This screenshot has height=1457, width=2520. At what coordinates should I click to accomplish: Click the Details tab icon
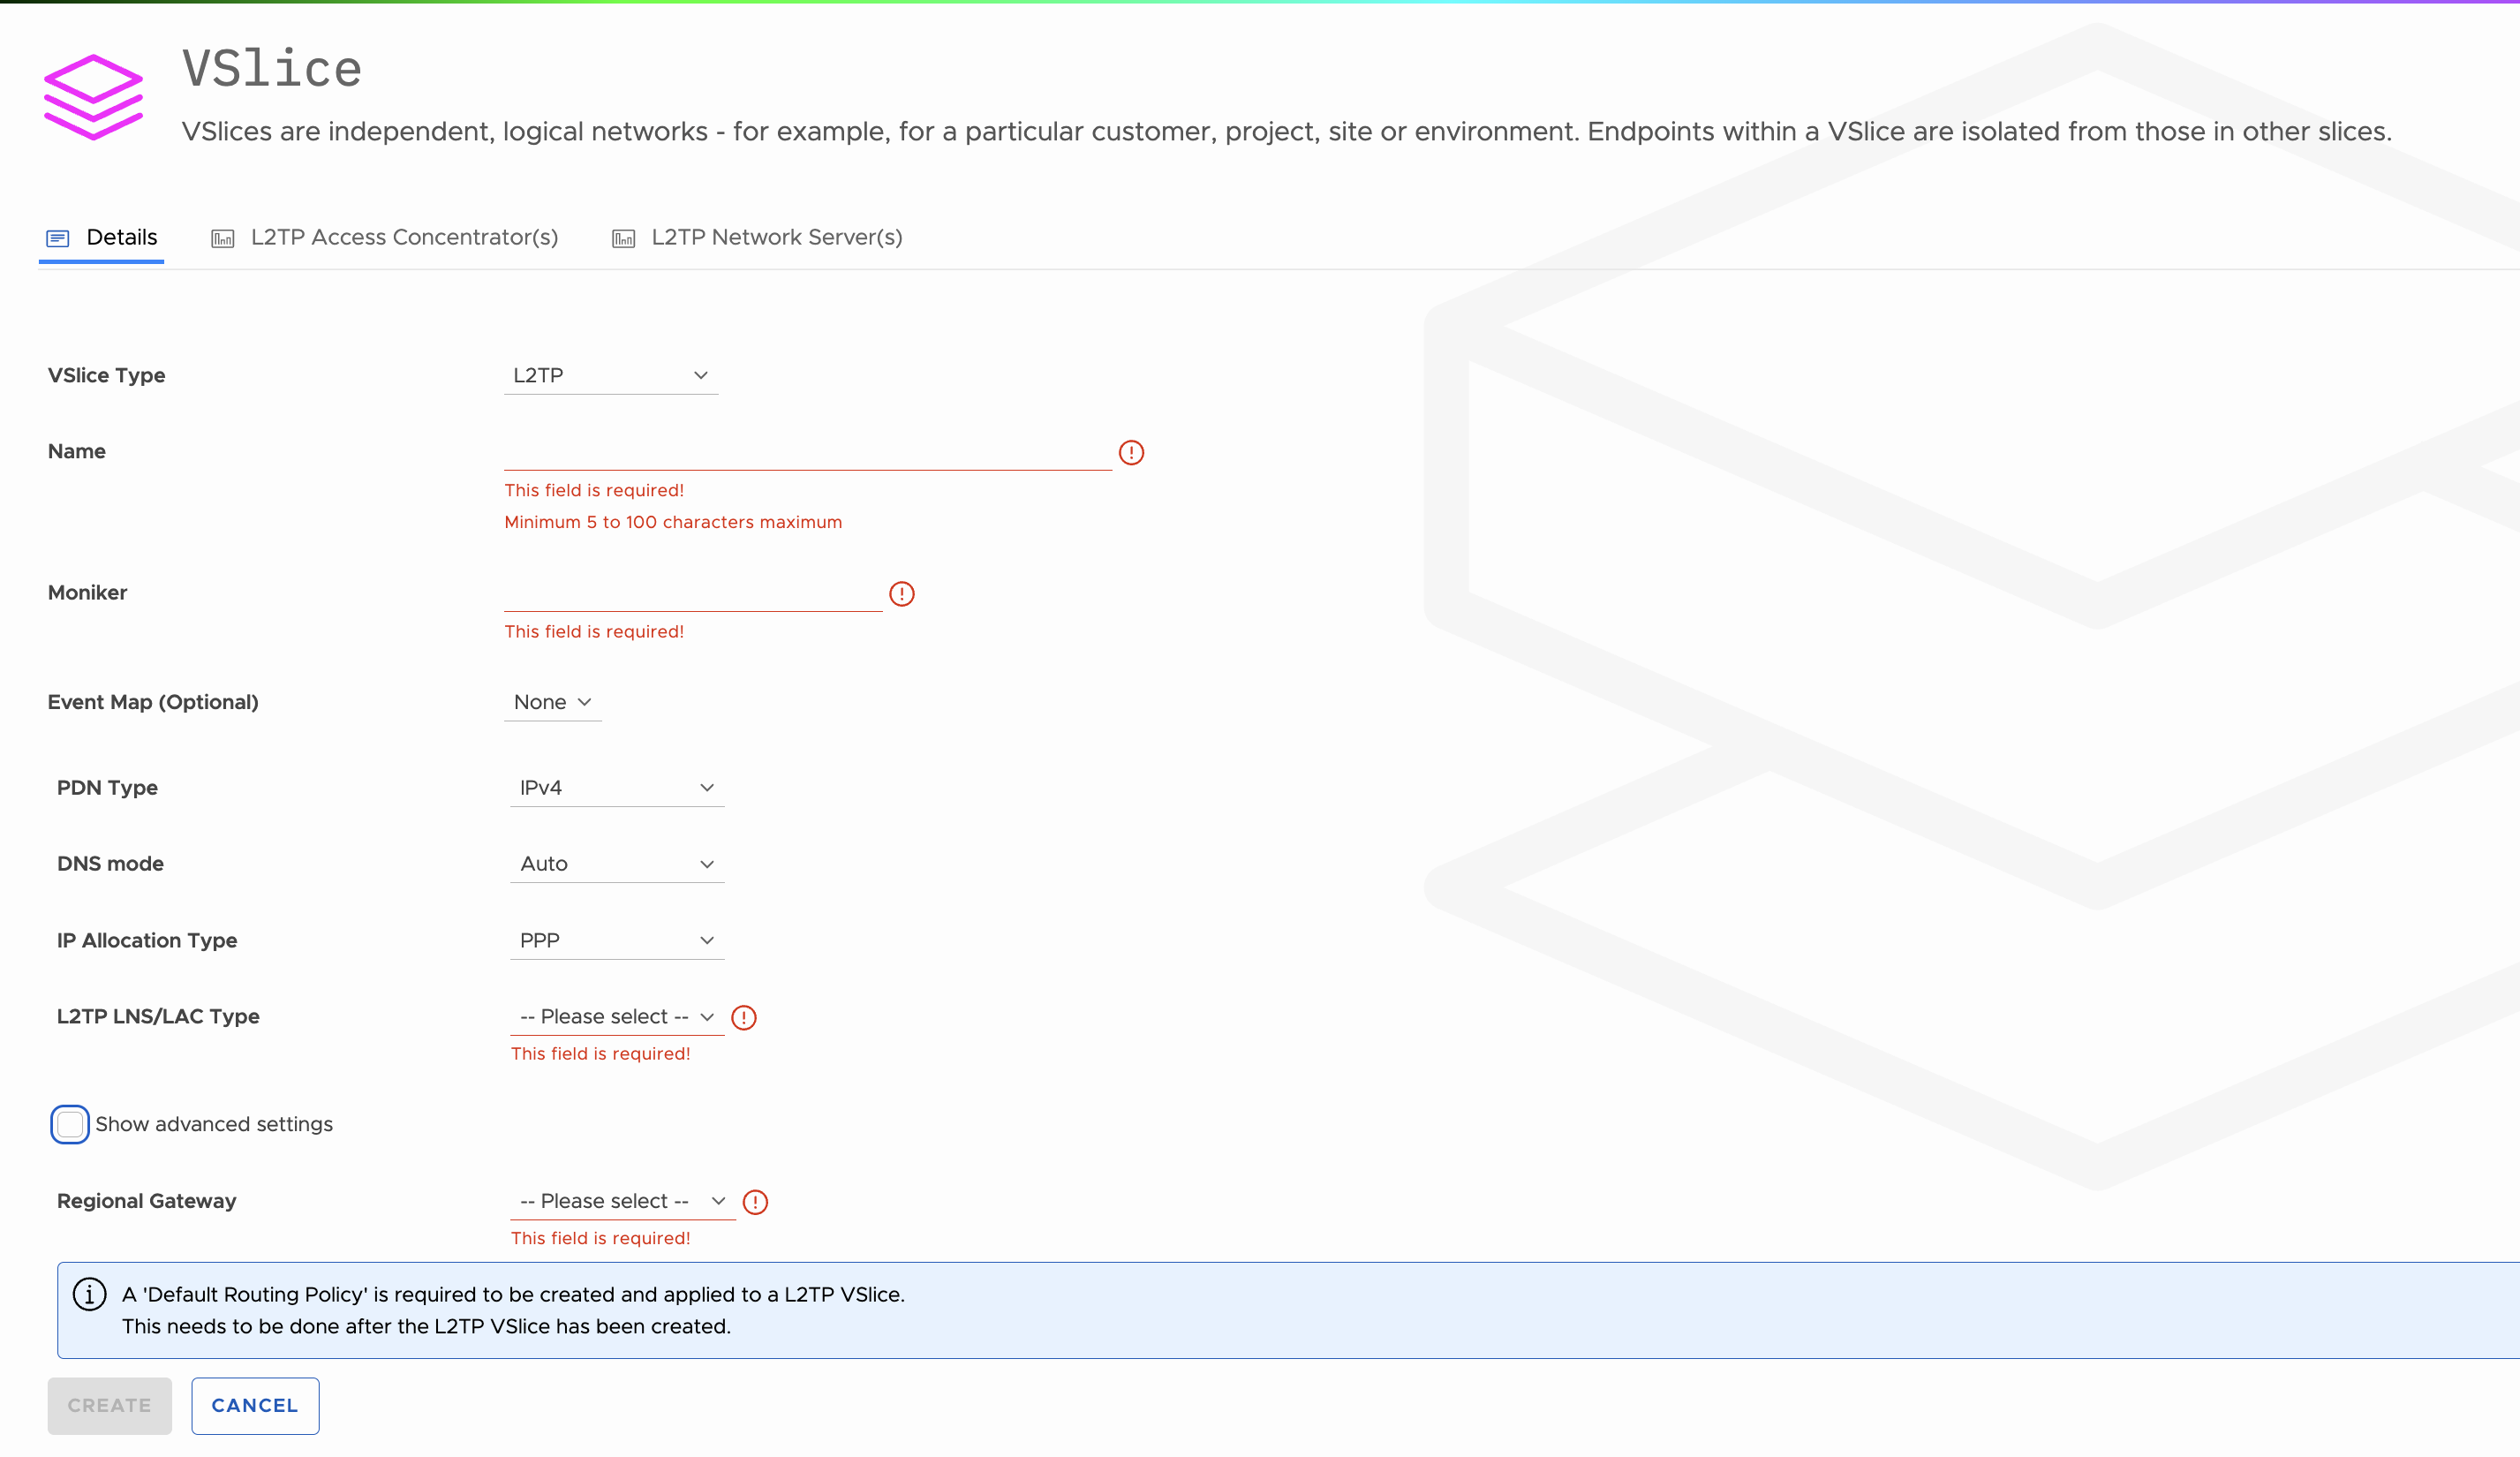pos(58,238)
